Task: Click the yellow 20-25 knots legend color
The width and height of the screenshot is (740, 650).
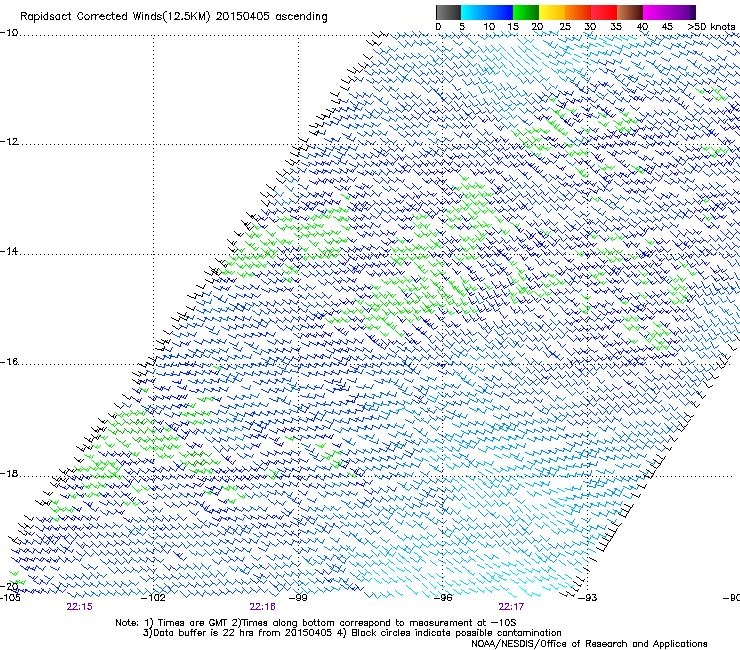Action: click(552, 12)
